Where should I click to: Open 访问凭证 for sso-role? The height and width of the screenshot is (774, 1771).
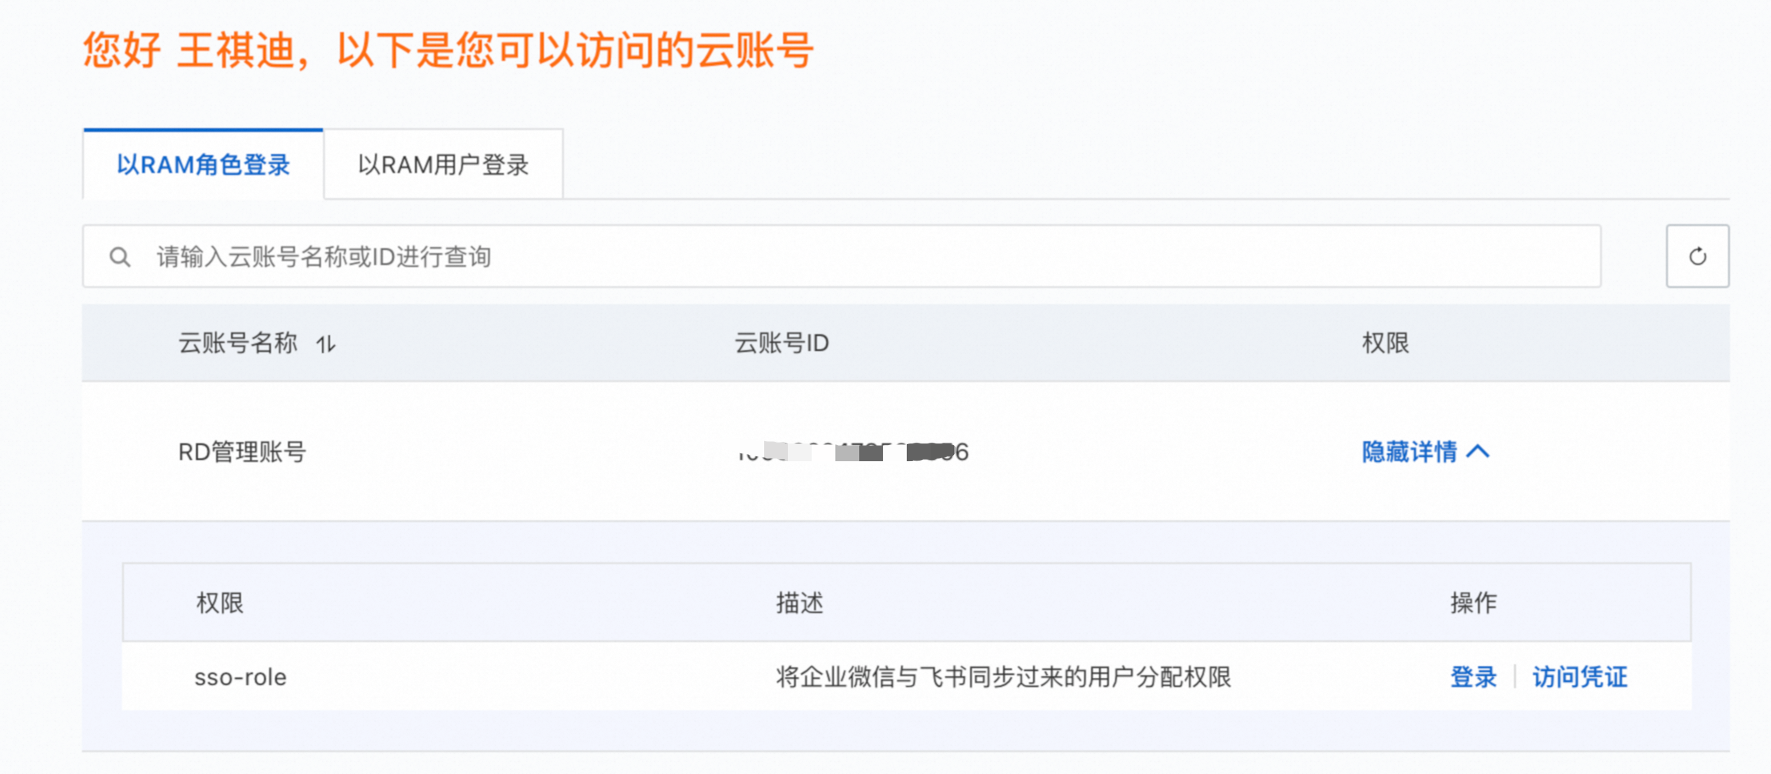tap(1579, 677)
